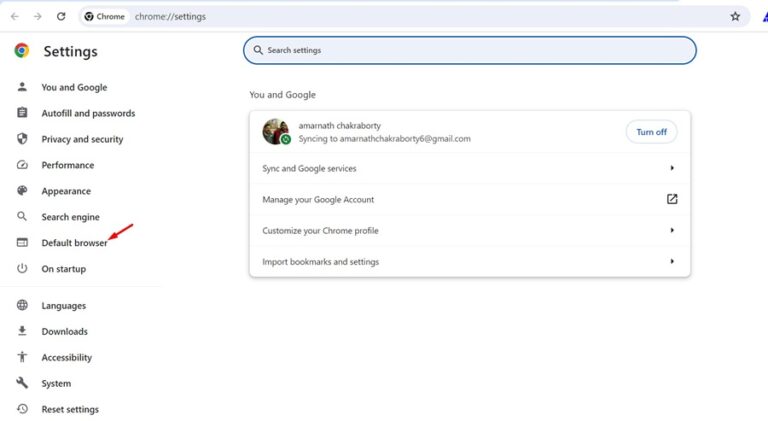Click the Chrome logo beside the Settings title
Viewport: 768px width, 421px height.
[x=22, y=50]
